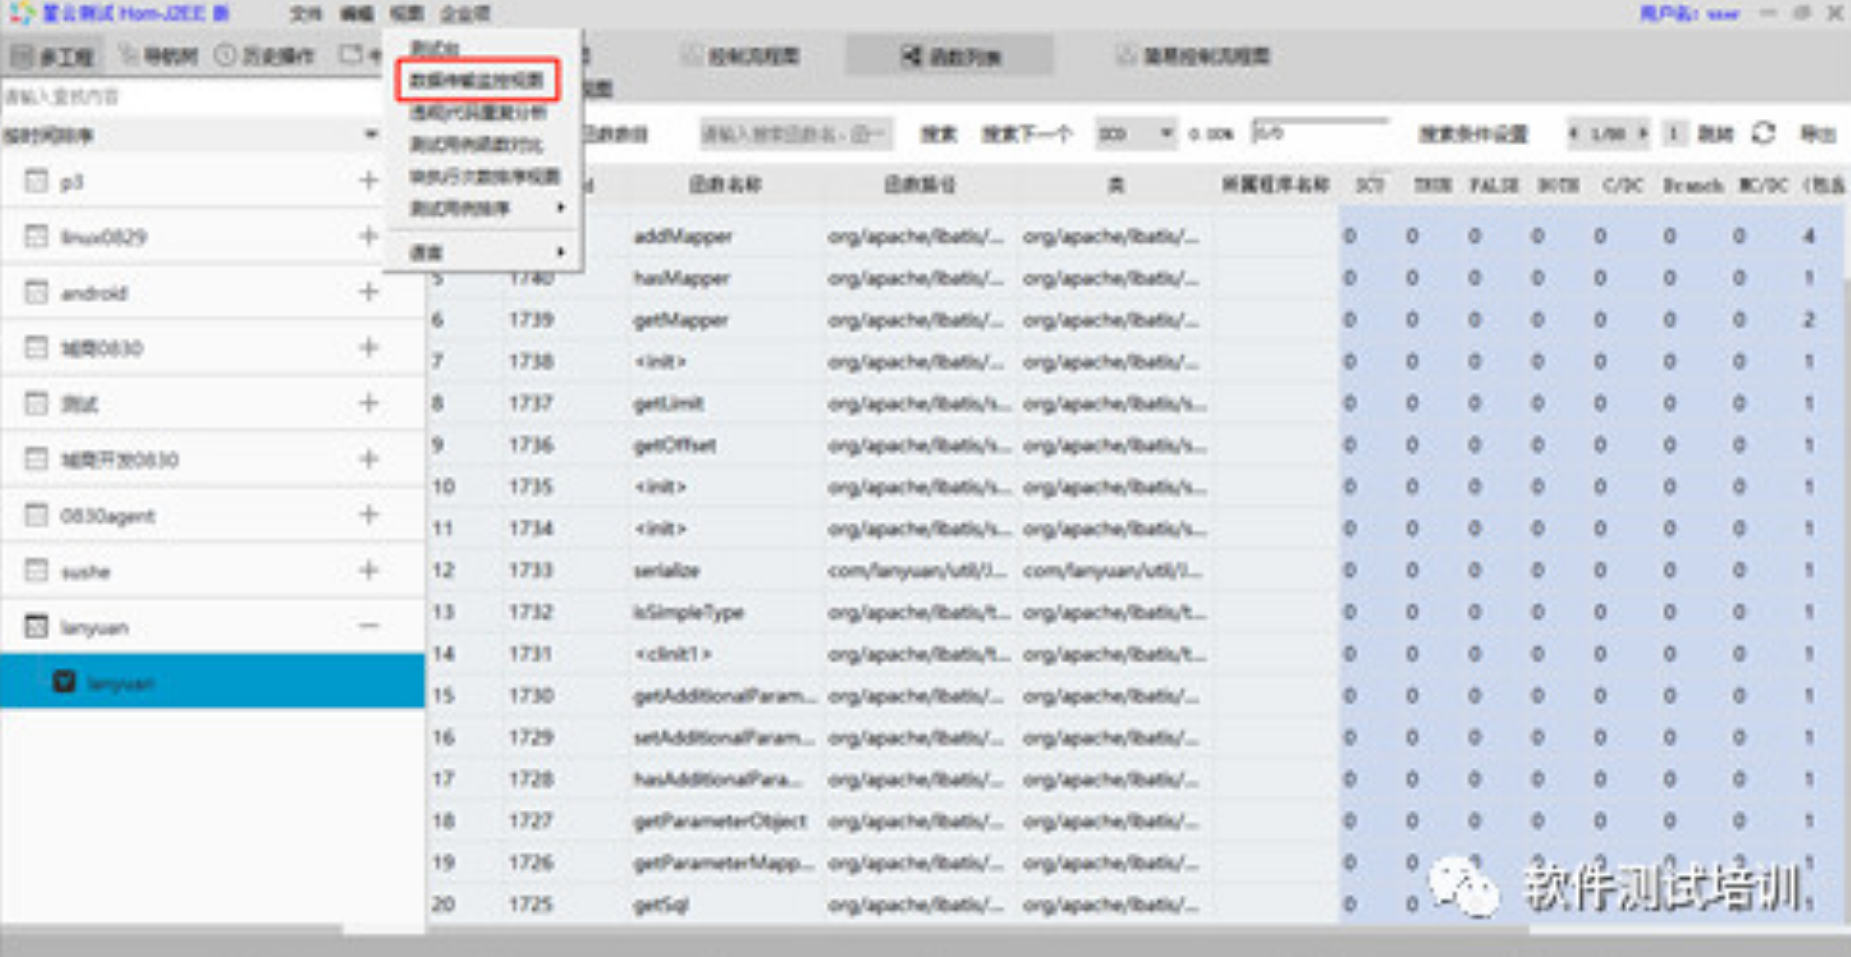Choose the red-boxed data transfer monitoring view entry

pos(477,80)
